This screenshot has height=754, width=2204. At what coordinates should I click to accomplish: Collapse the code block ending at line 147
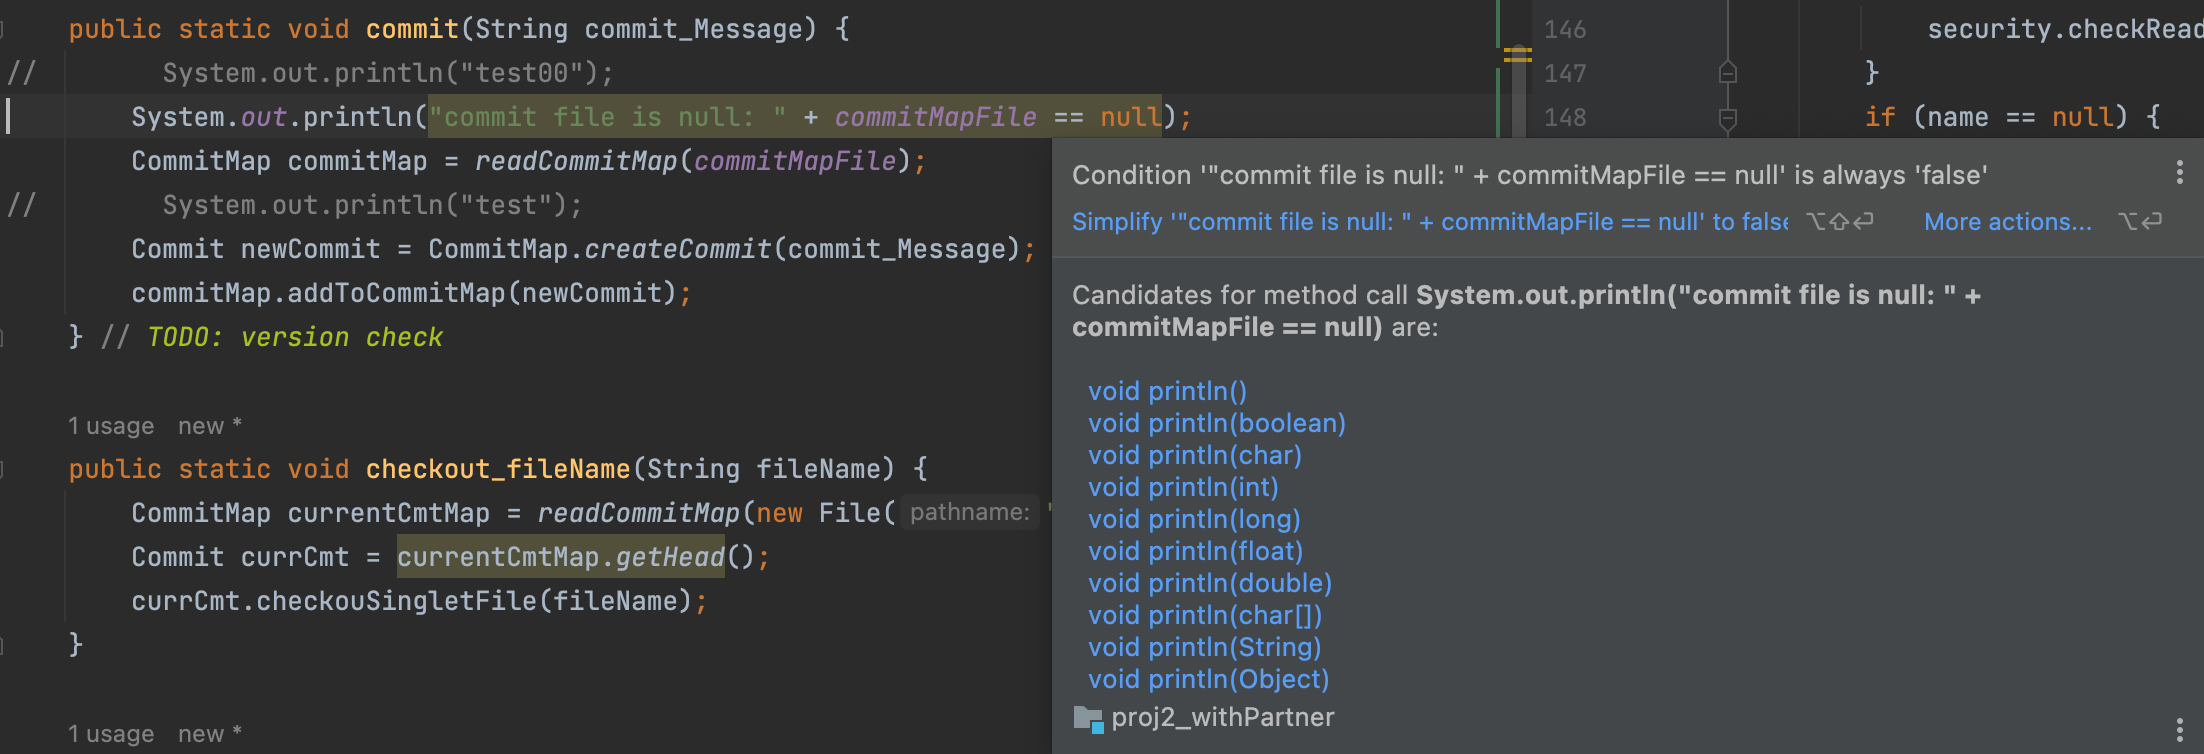[x=1727, y=73]
